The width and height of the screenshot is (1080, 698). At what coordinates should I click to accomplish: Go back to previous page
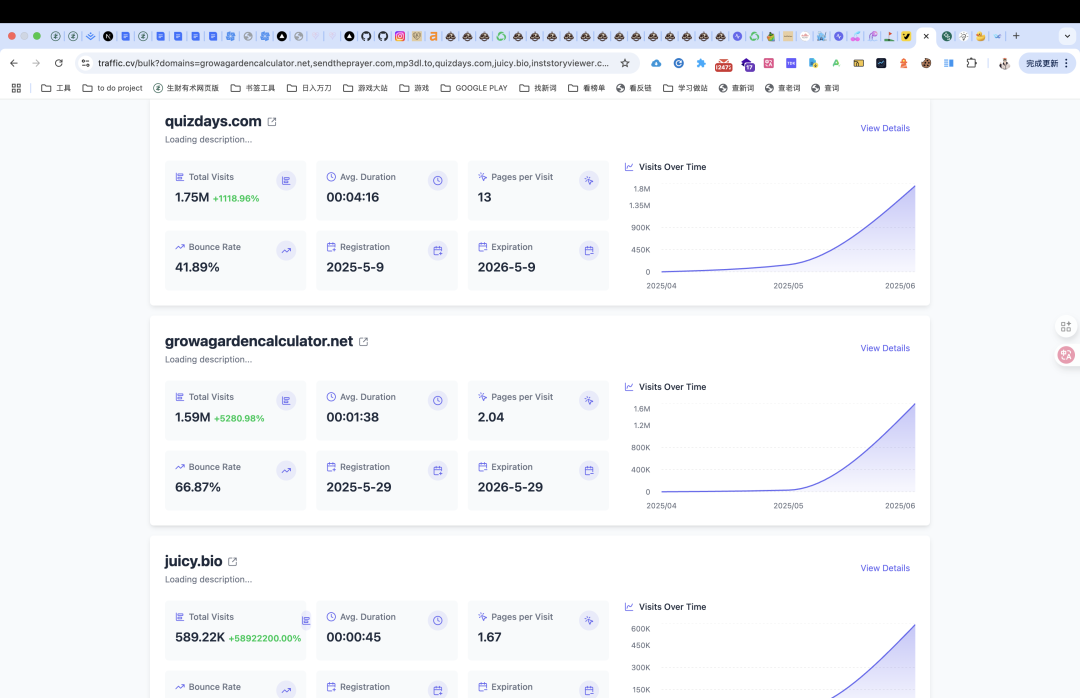point(14,63)
